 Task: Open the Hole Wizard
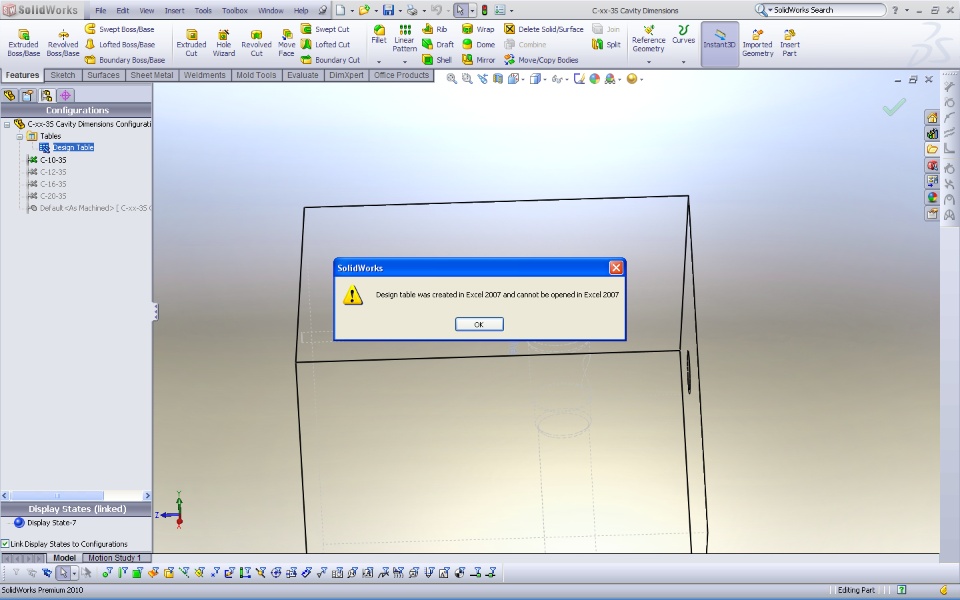pyautogui.click(x=223, y=42)
